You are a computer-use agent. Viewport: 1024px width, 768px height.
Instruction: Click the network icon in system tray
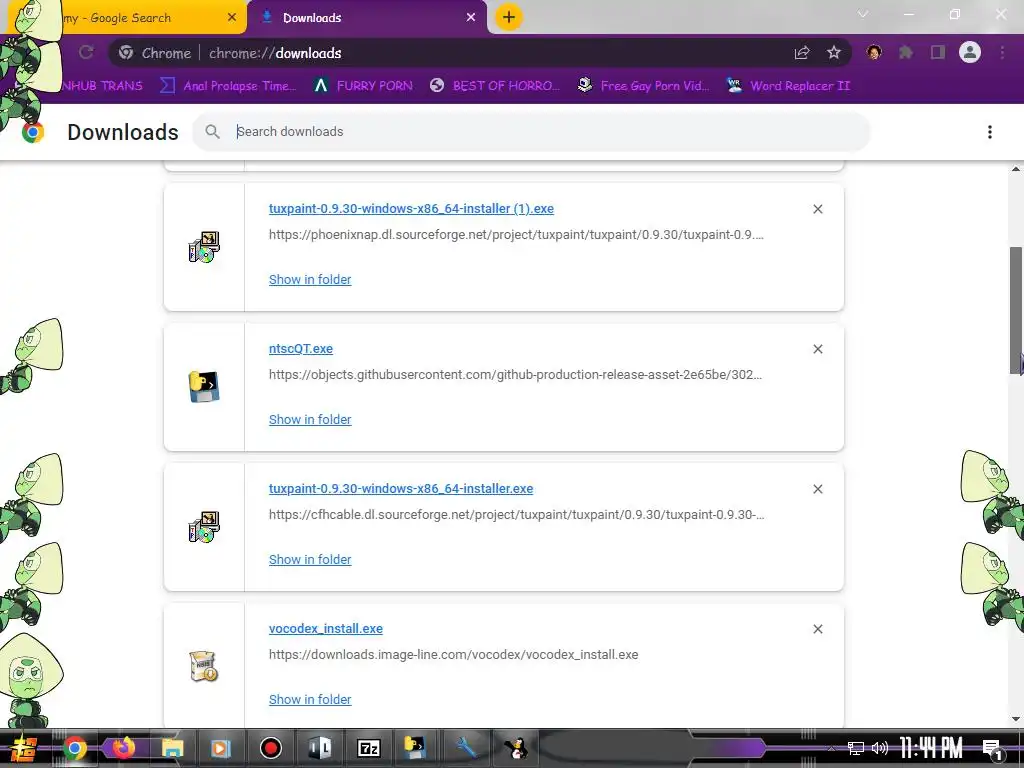[856, 748]
